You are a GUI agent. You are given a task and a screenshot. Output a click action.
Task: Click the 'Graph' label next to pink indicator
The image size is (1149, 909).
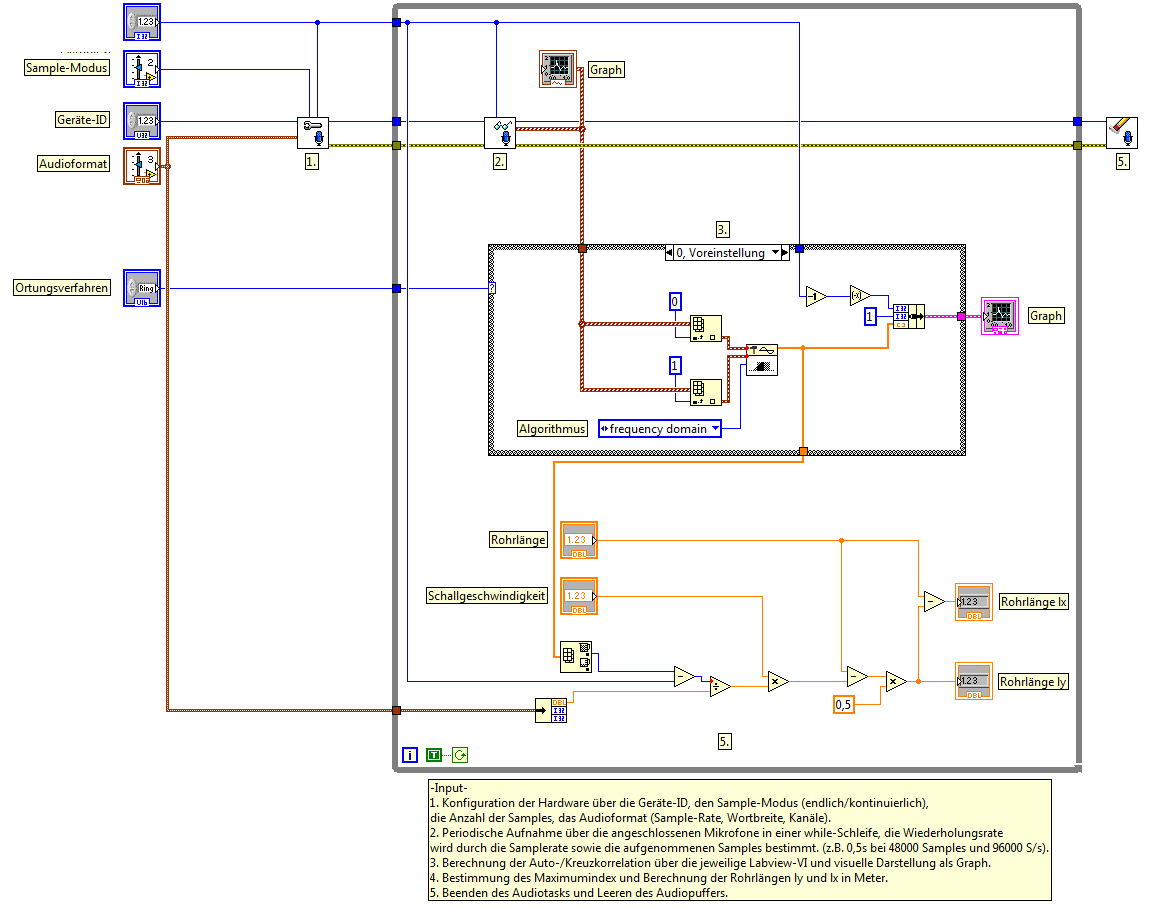[x=1046, y=316]
